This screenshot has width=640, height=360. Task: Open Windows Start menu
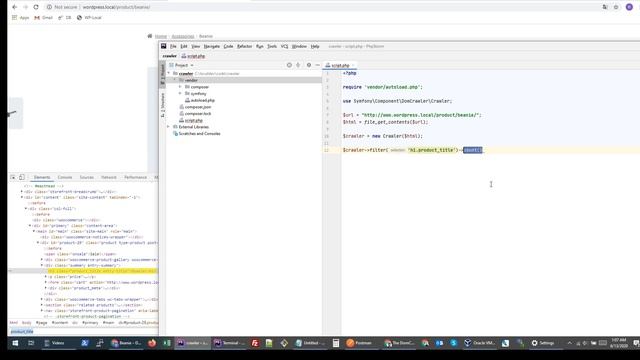(15, 343)
